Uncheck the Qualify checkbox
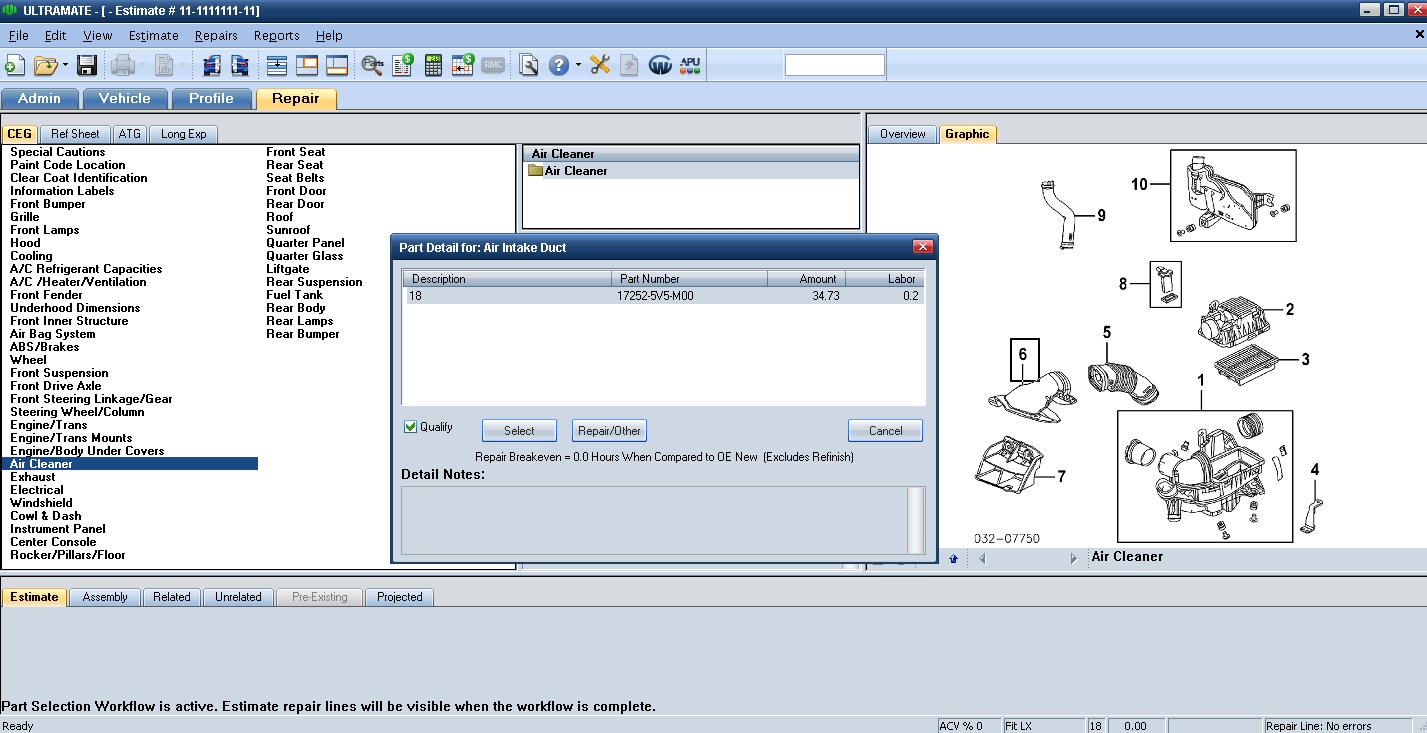The width and height of the screenshot is (1427, 733). 410,427
